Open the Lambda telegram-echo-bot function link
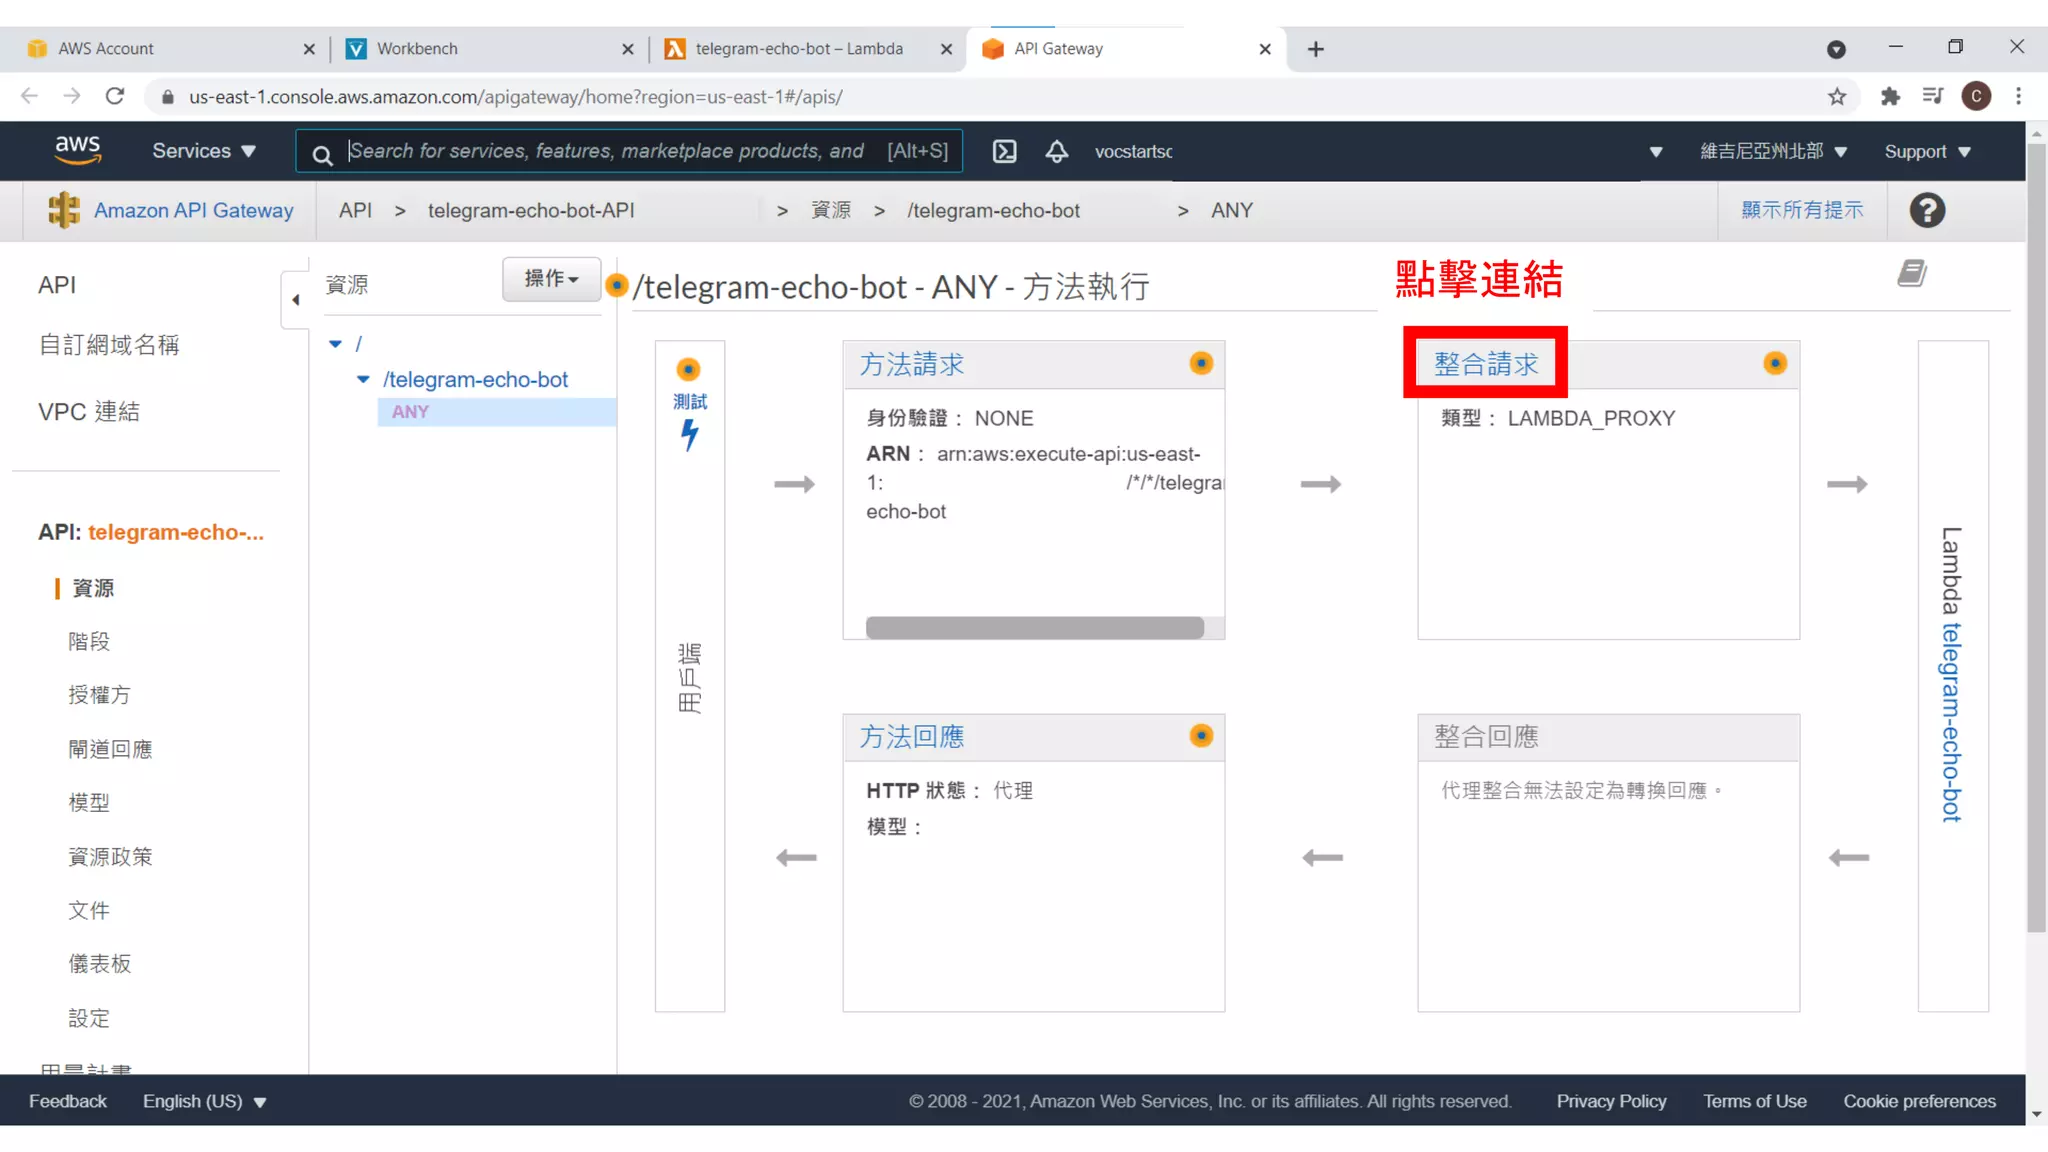The height and width of the screenshot is (1152, 2048). click(1951, 721)
